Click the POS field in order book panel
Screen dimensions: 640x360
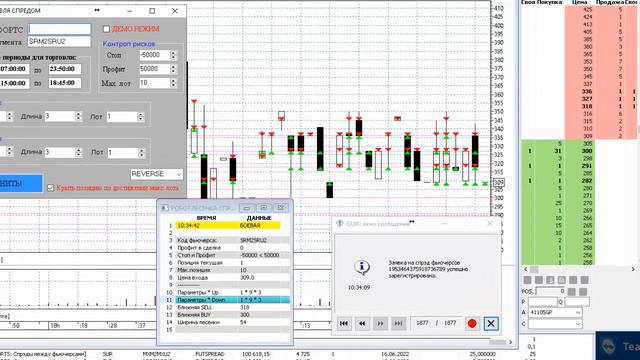coord(550,291)
